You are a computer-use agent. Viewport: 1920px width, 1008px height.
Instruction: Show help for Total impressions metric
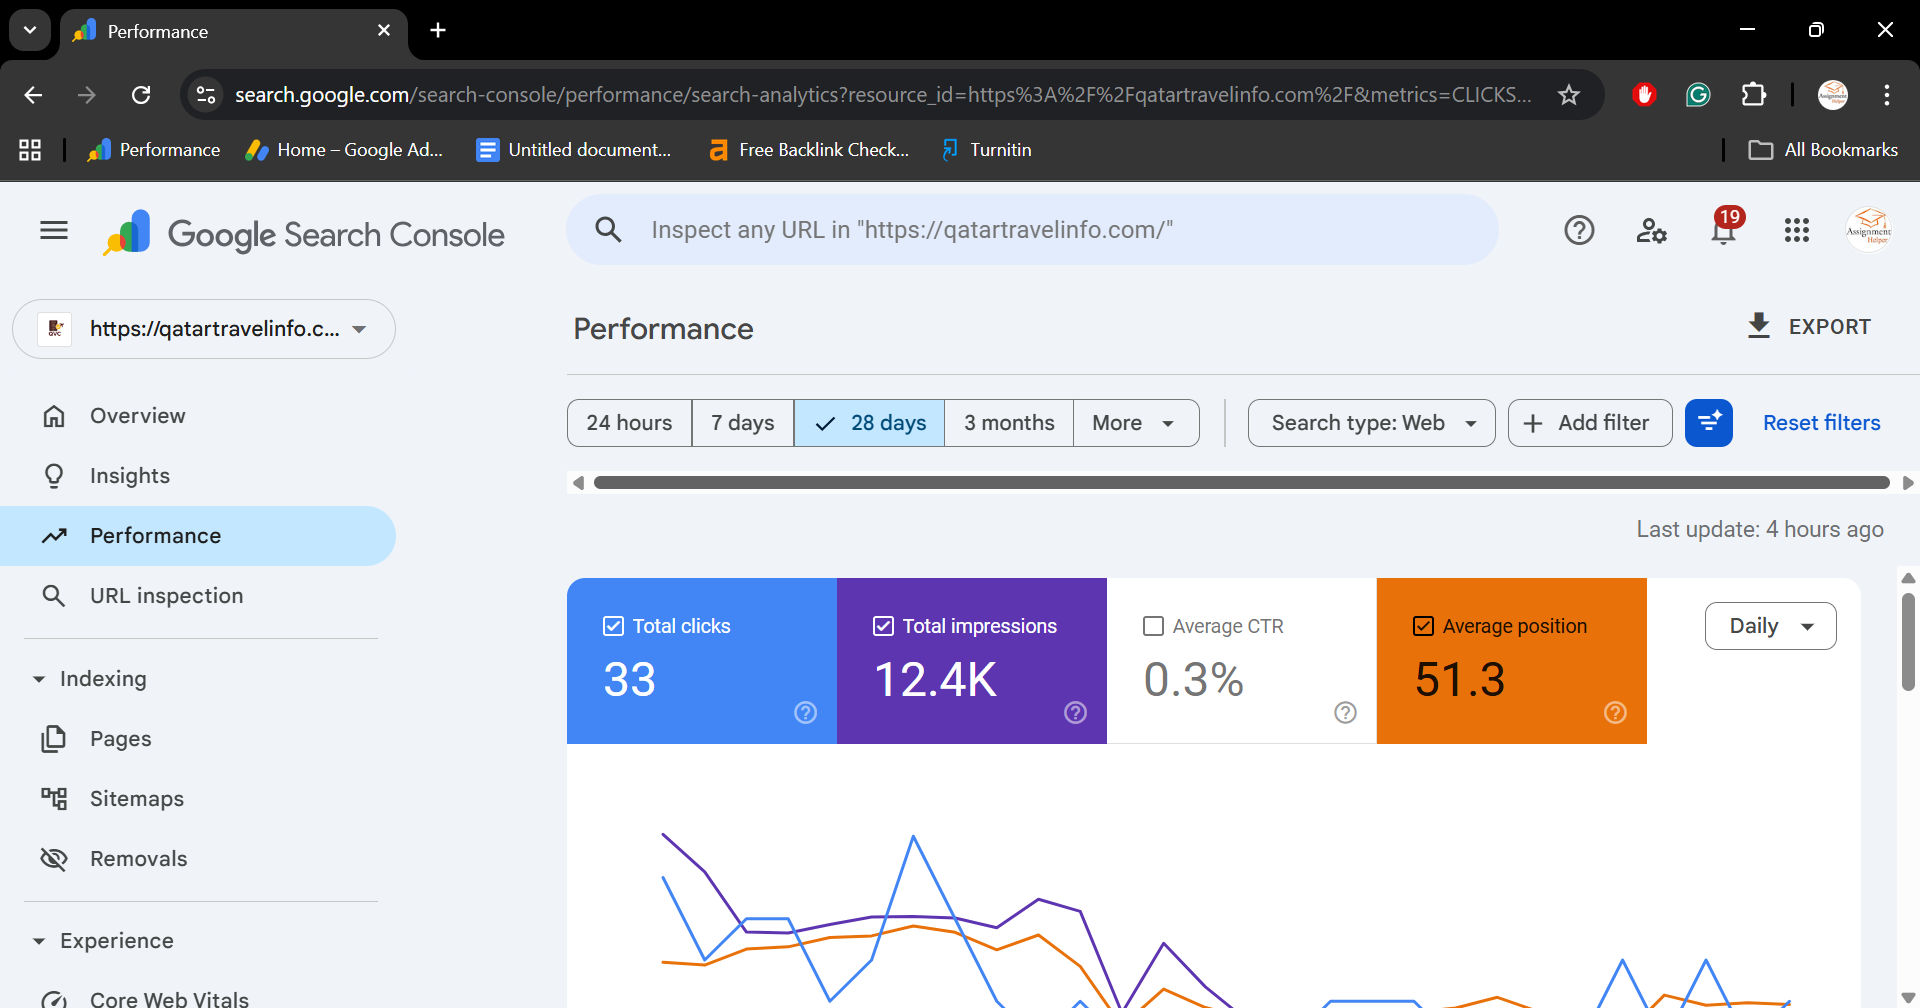point(1075,712)
